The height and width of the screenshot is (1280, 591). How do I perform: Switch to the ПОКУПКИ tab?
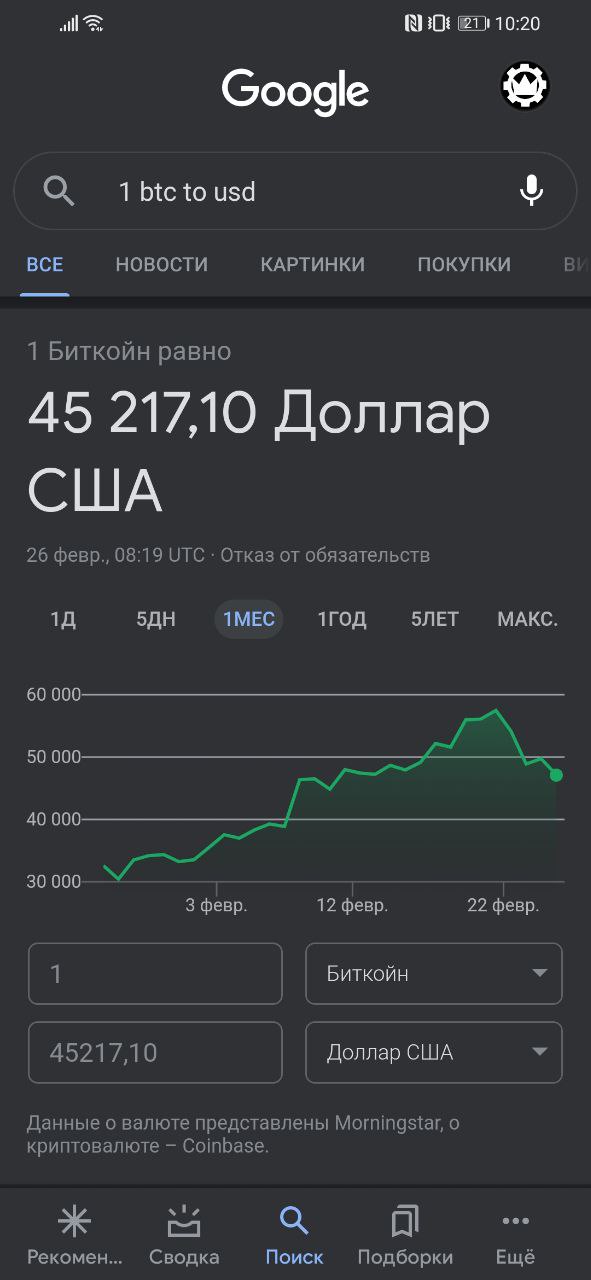click(464, 264)
